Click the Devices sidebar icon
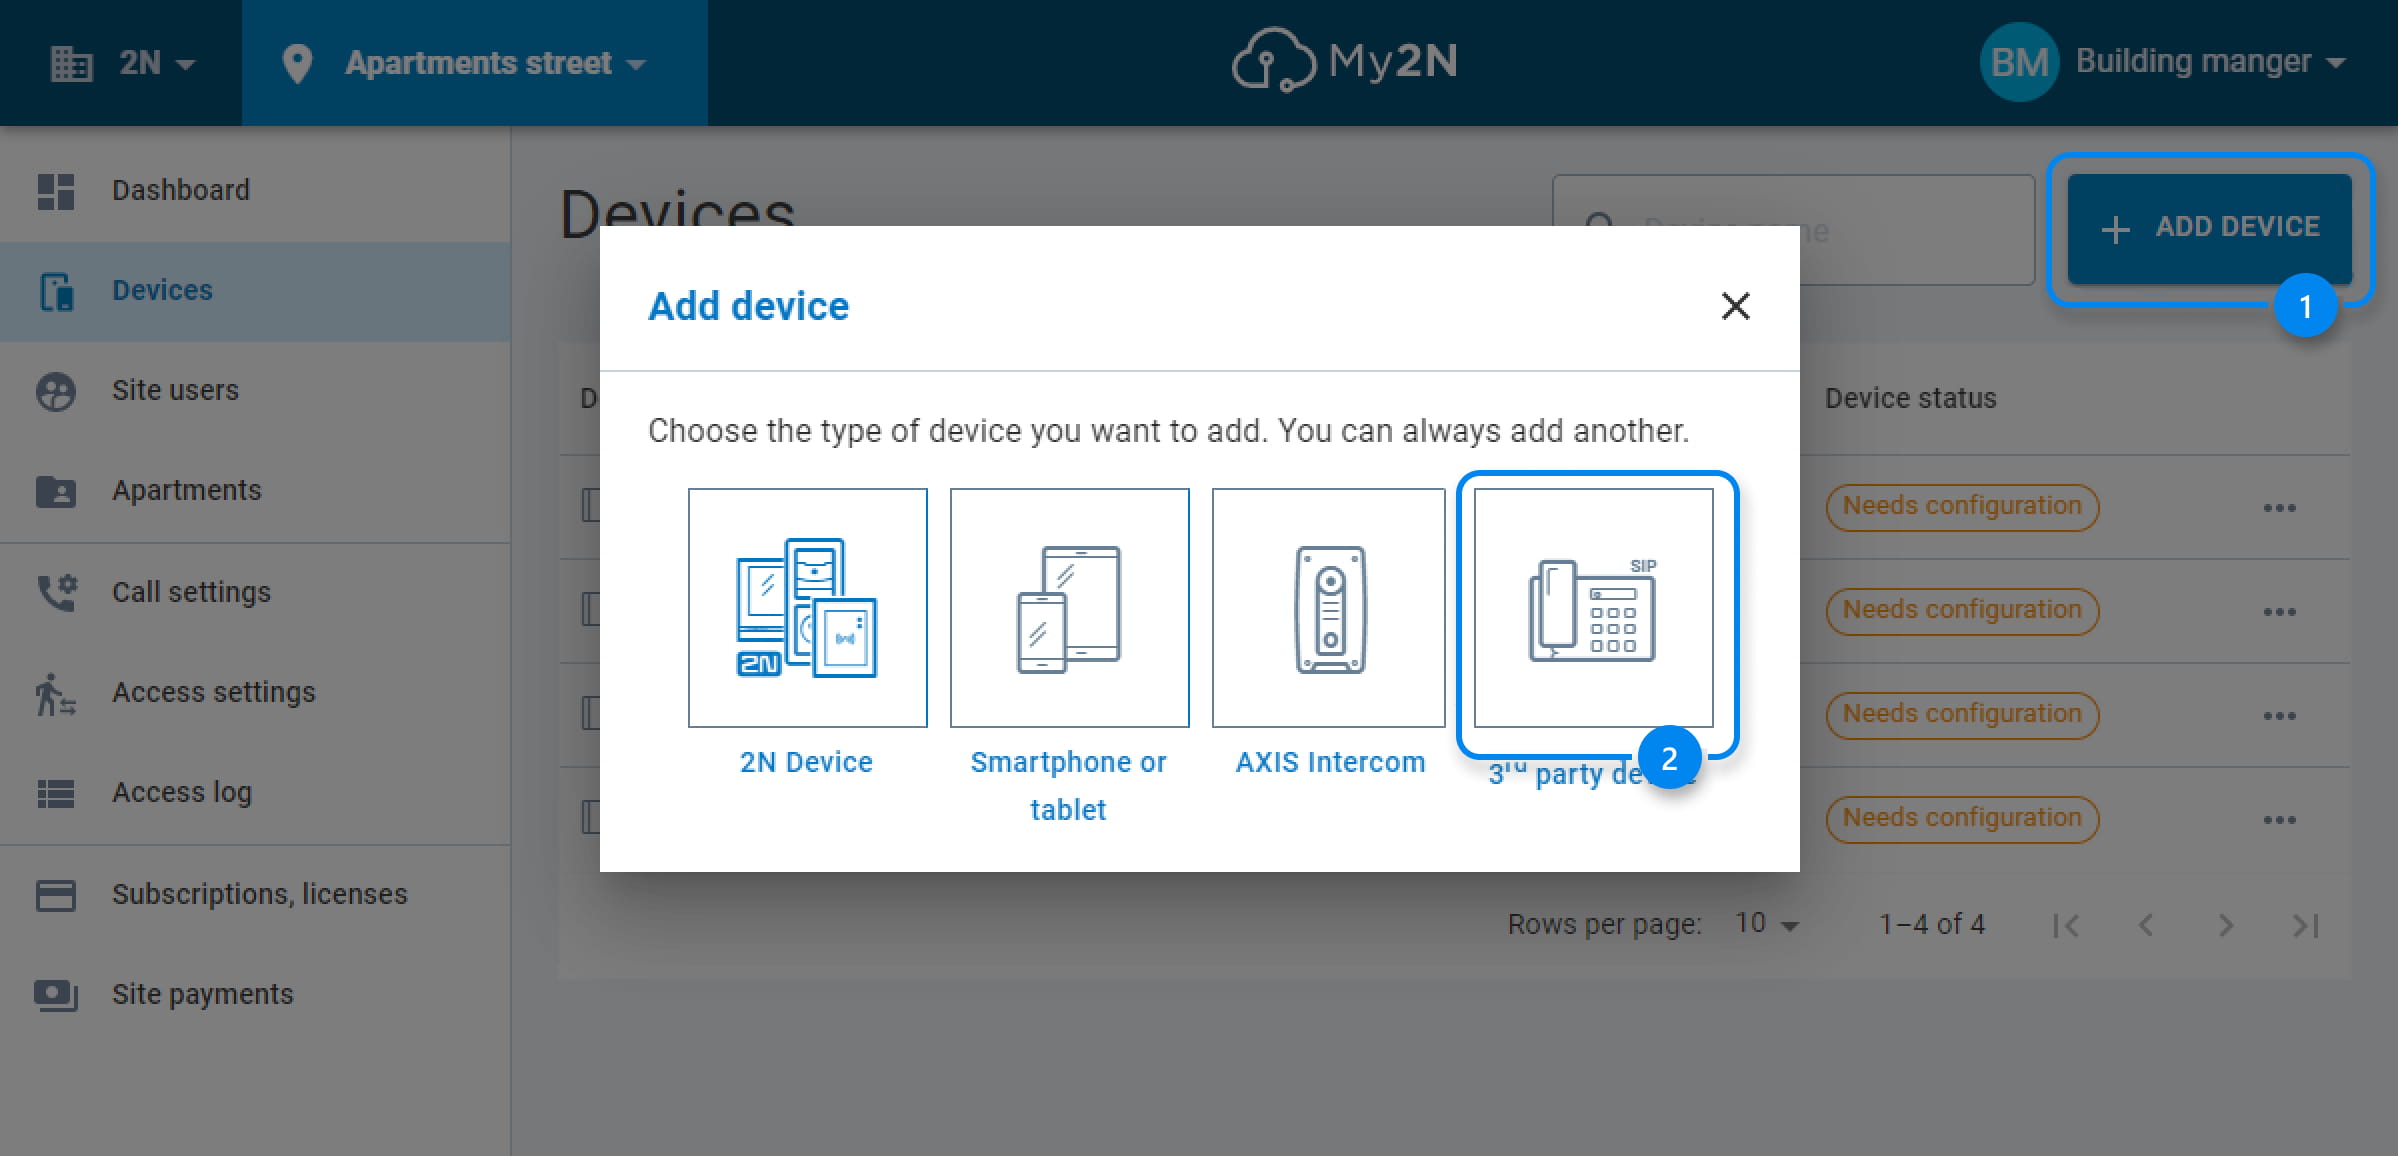This screenshot has height=1156, width=2398. [x=57, y=292]
